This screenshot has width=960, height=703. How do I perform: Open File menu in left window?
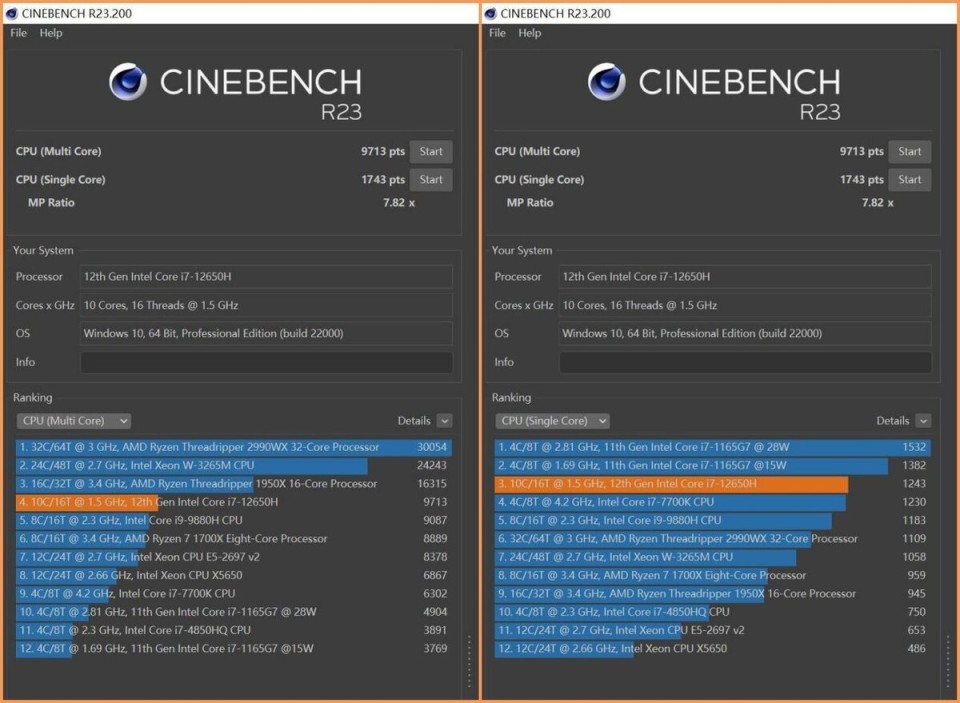(x=18, y=33)
